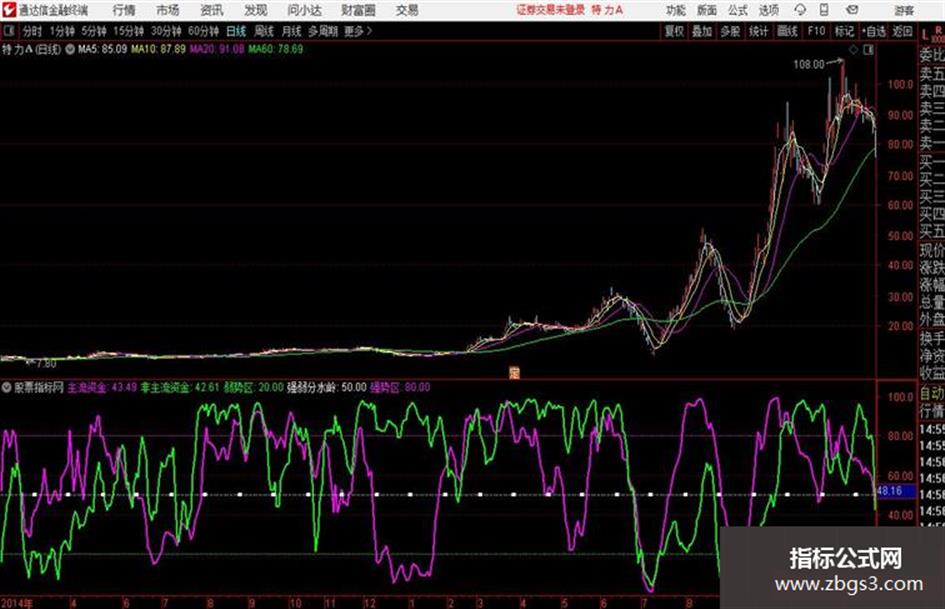Open the 行情 menu
Screen dimensions: 945x609
pyautogui.click(x=124, y=10)
